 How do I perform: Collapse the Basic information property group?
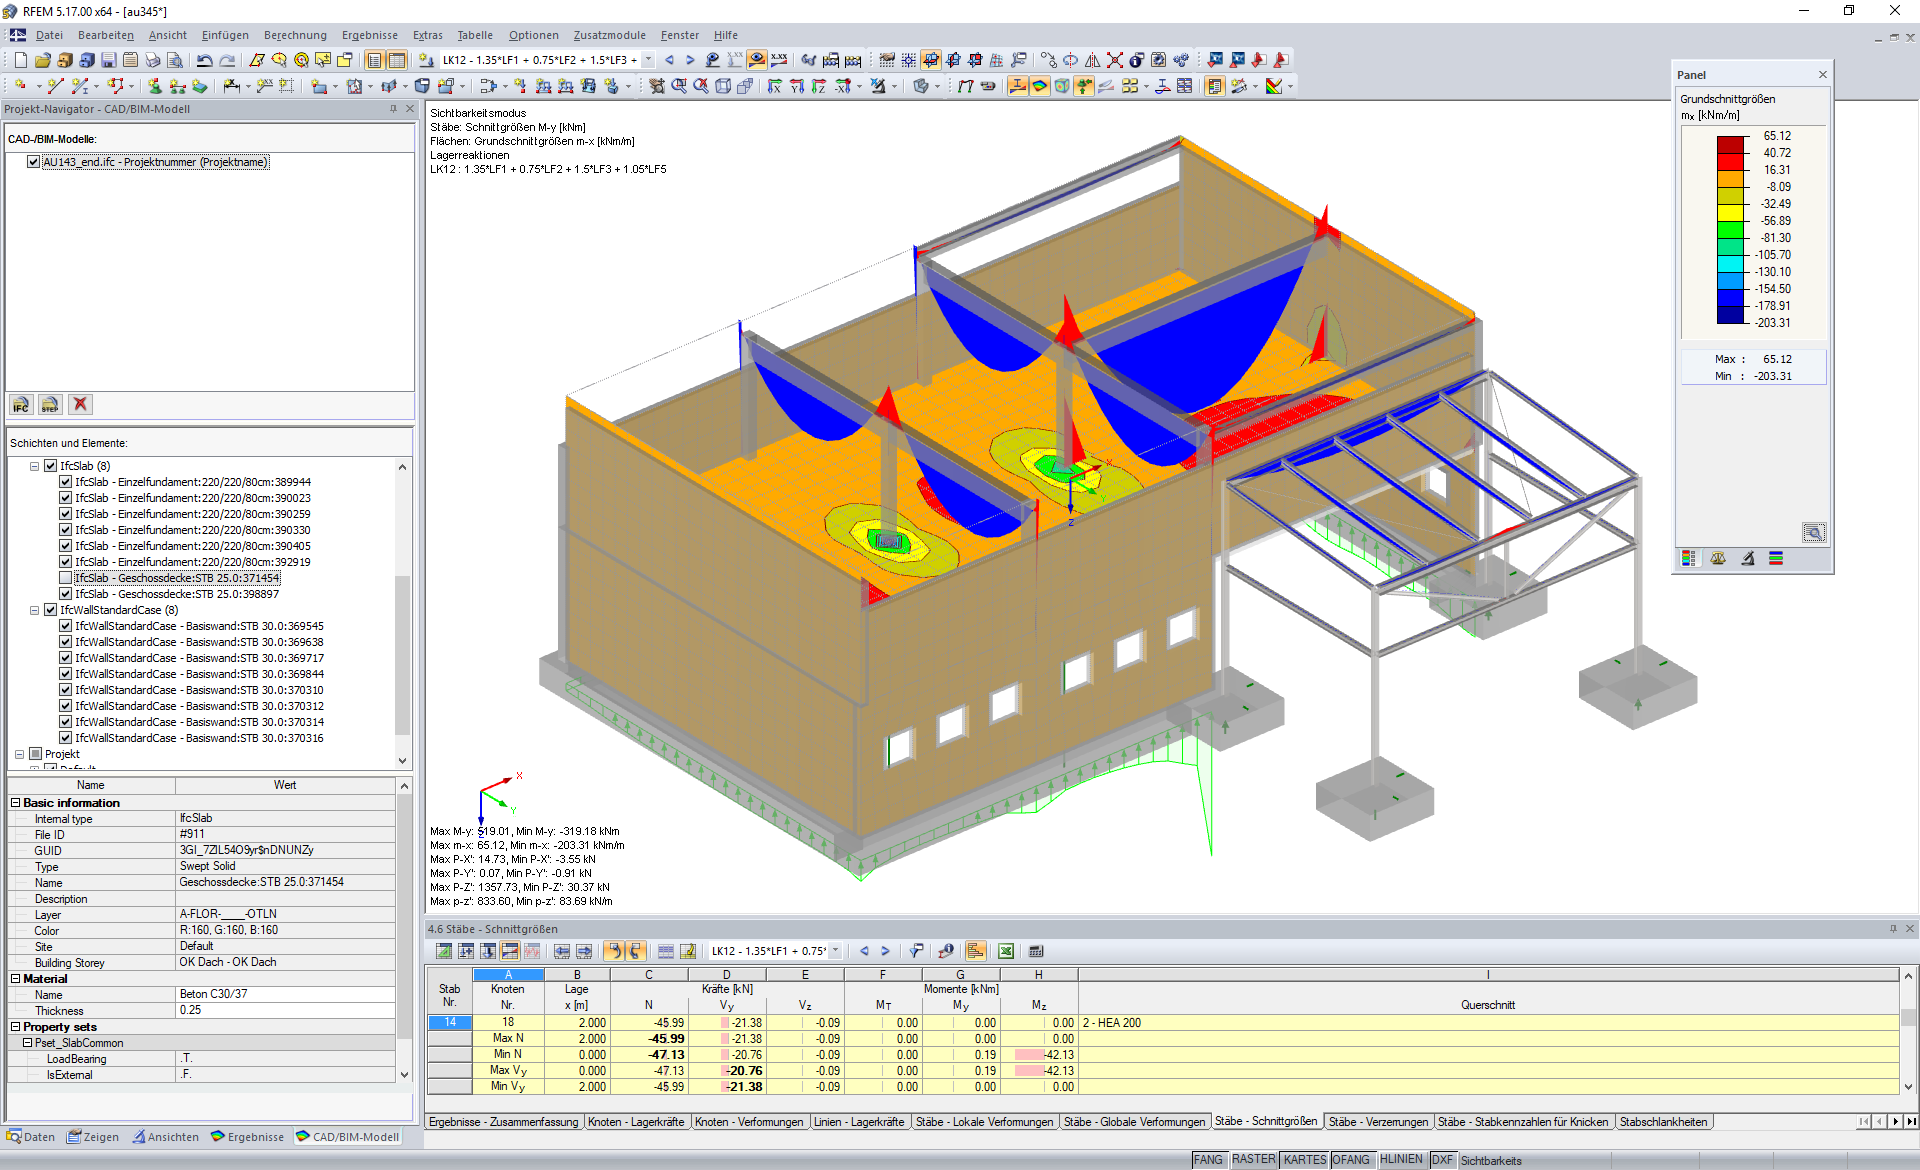13,802
